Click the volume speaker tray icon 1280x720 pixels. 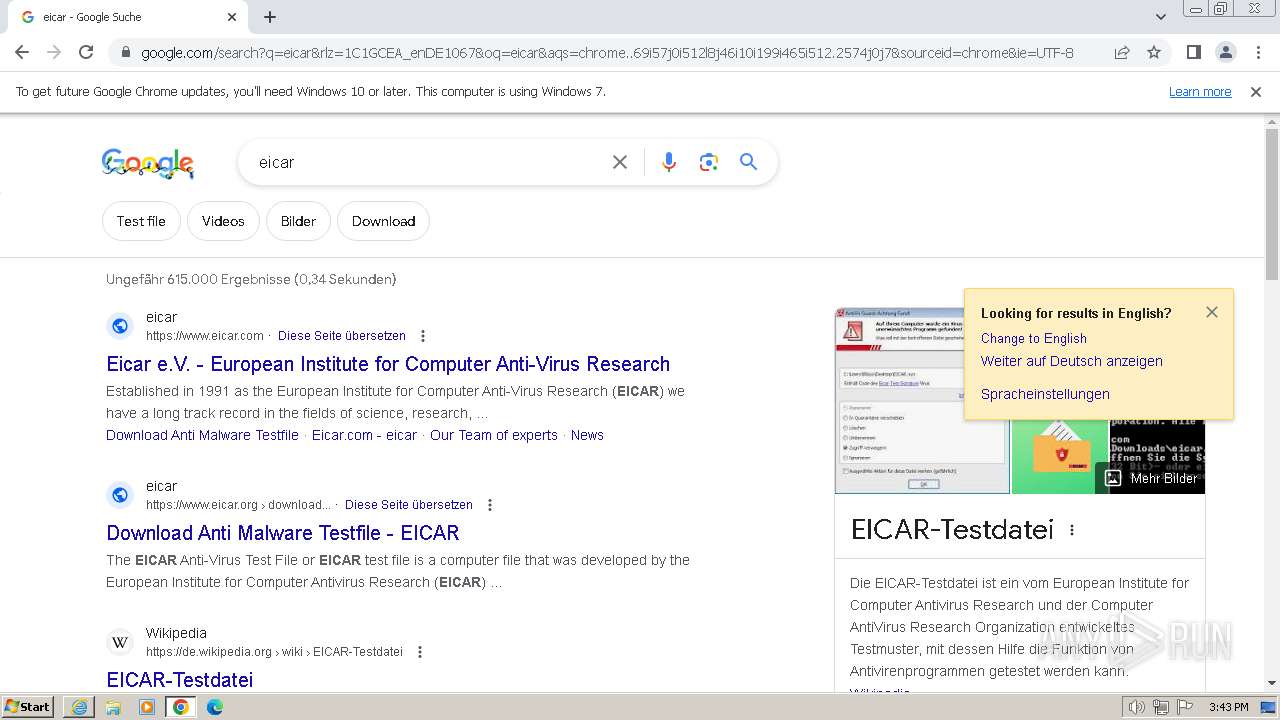(1137, 707)
